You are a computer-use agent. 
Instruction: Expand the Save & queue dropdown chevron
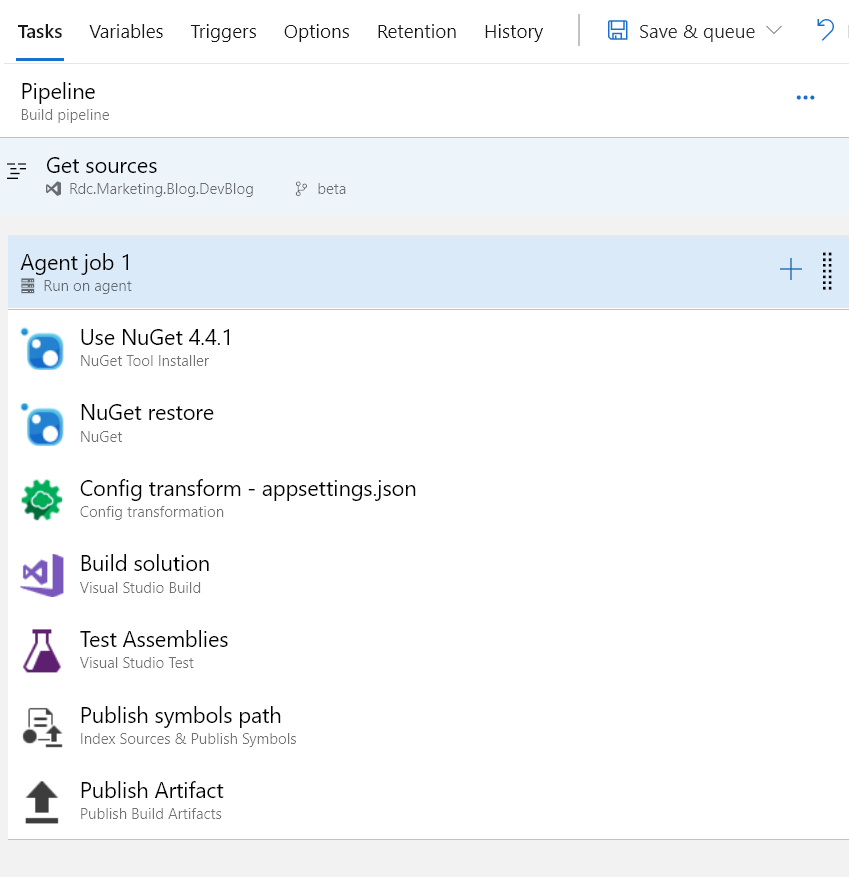[x=773, y=30]
